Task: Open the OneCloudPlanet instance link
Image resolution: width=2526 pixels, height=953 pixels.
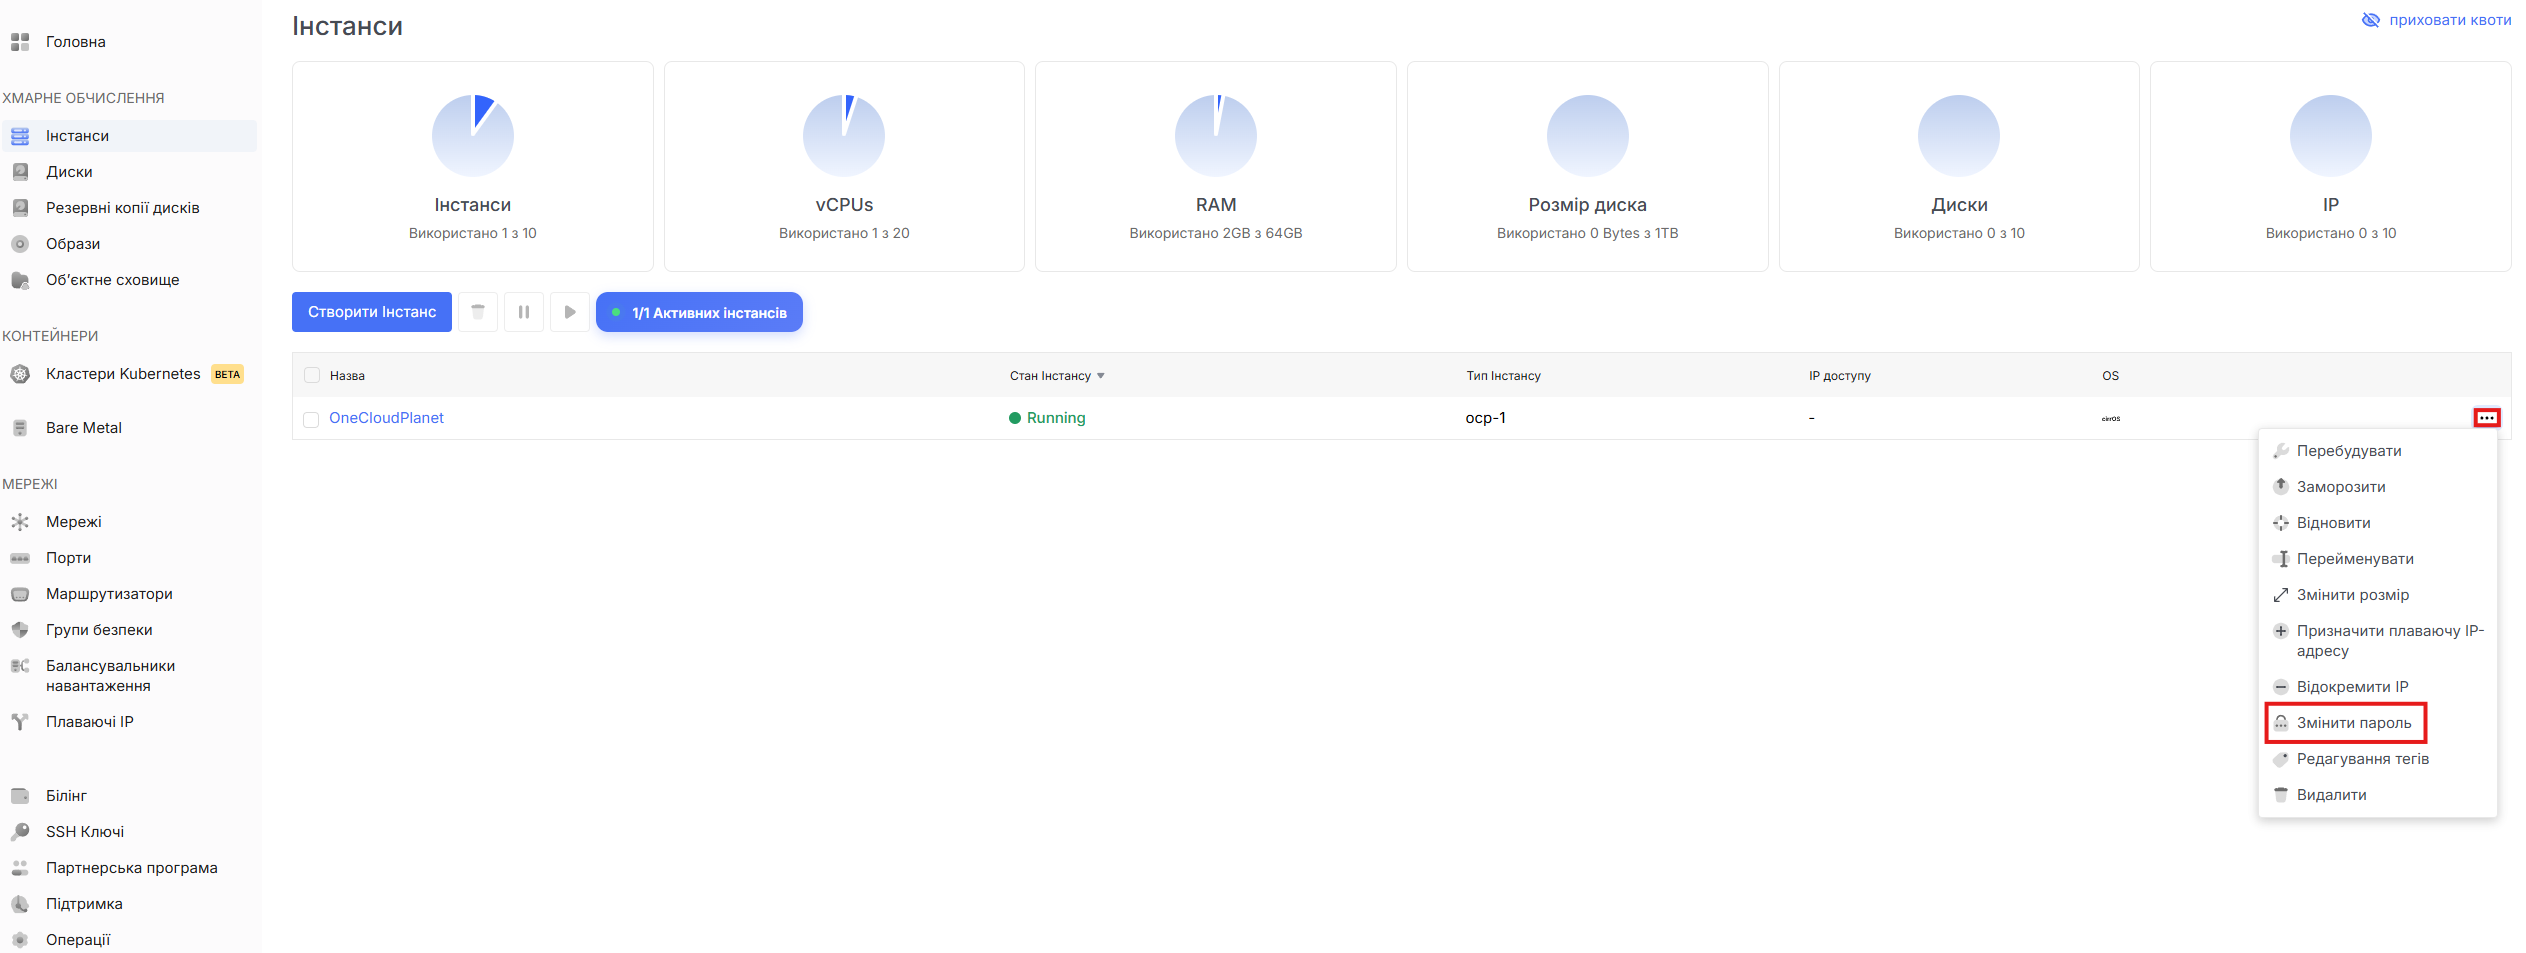Action: point(386,418)
